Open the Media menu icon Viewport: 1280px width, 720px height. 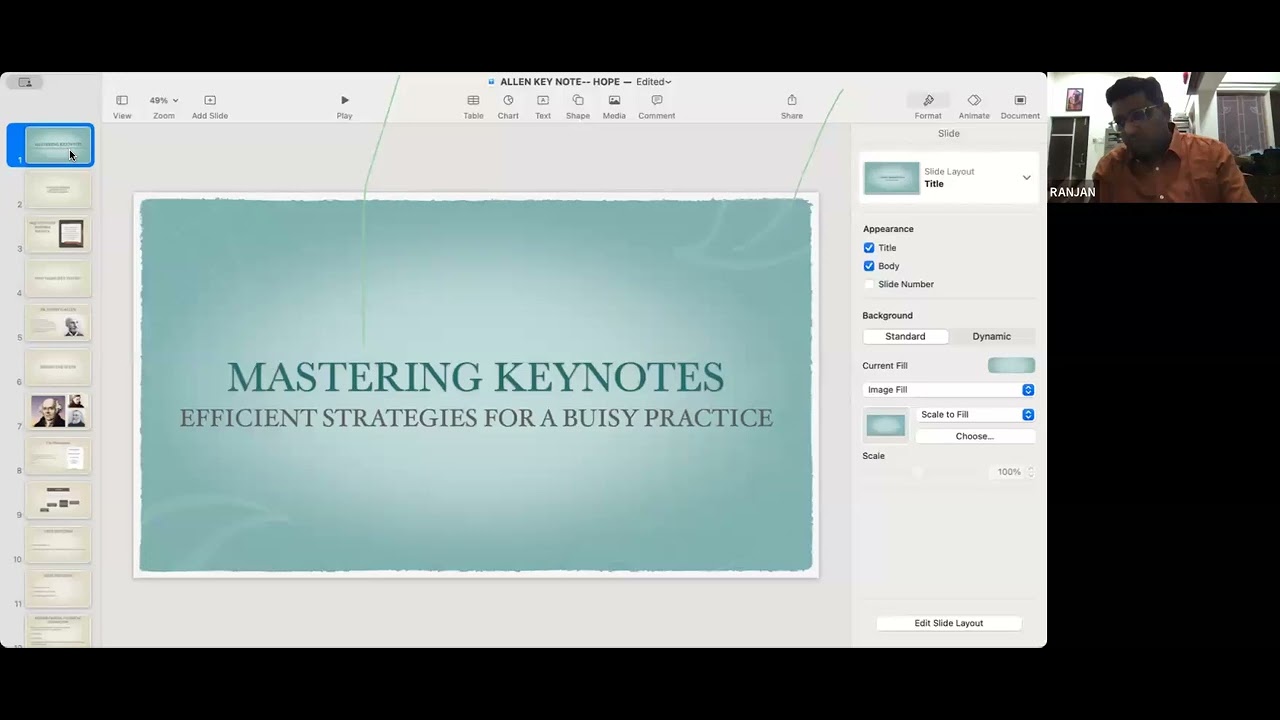click(x=614, y=101)
